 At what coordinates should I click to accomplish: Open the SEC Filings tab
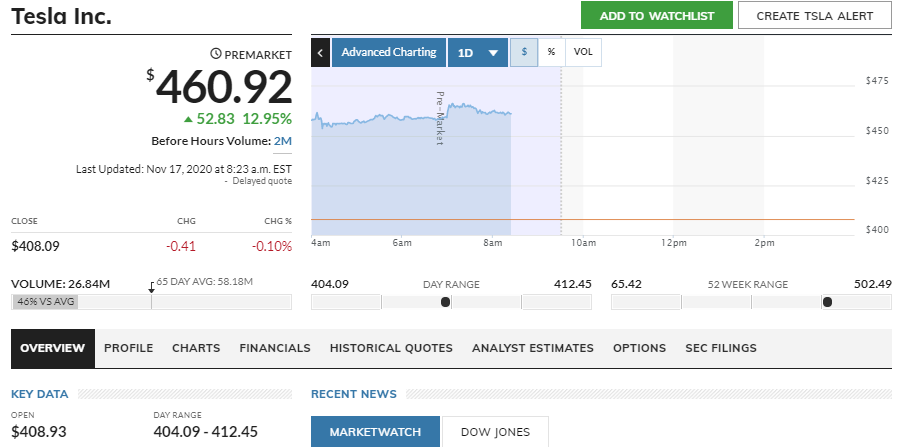pos(720,348)
